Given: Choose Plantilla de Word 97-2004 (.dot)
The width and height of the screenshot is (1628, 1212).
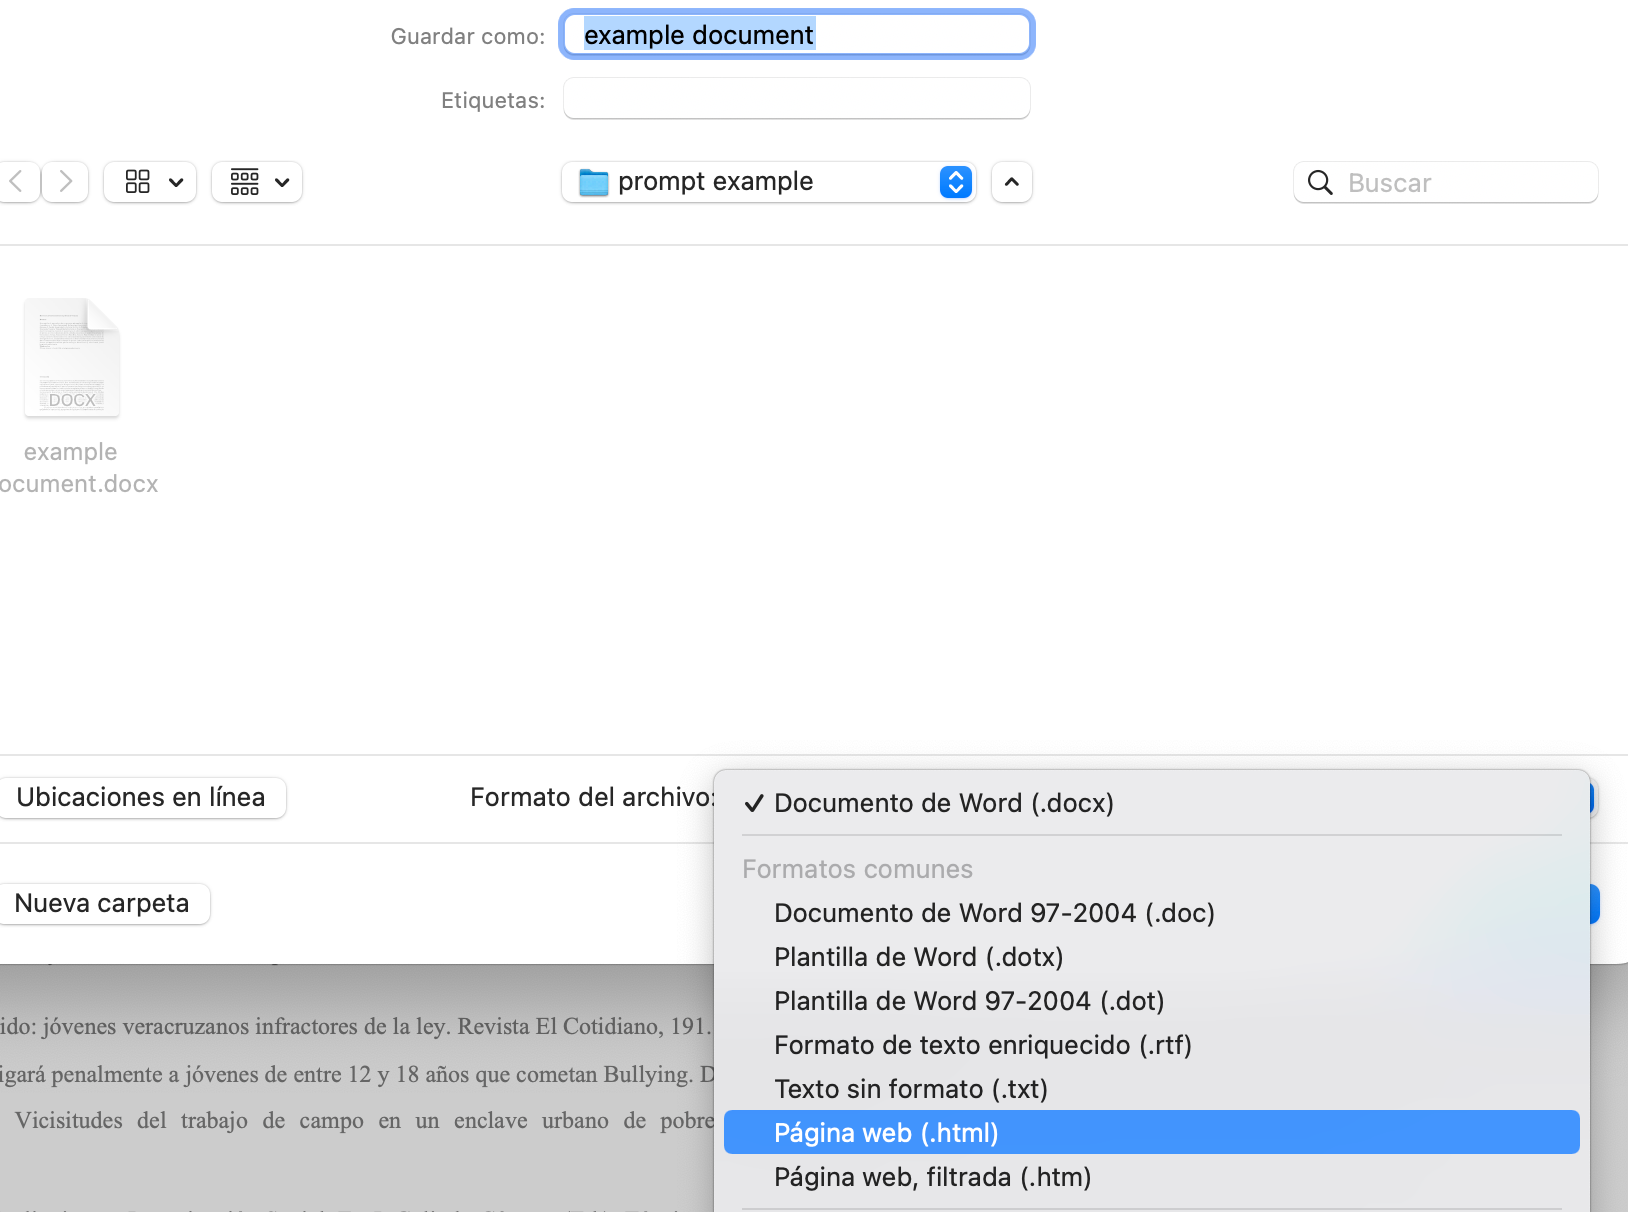Looking at the screenshot, I should point(1152,1001).
